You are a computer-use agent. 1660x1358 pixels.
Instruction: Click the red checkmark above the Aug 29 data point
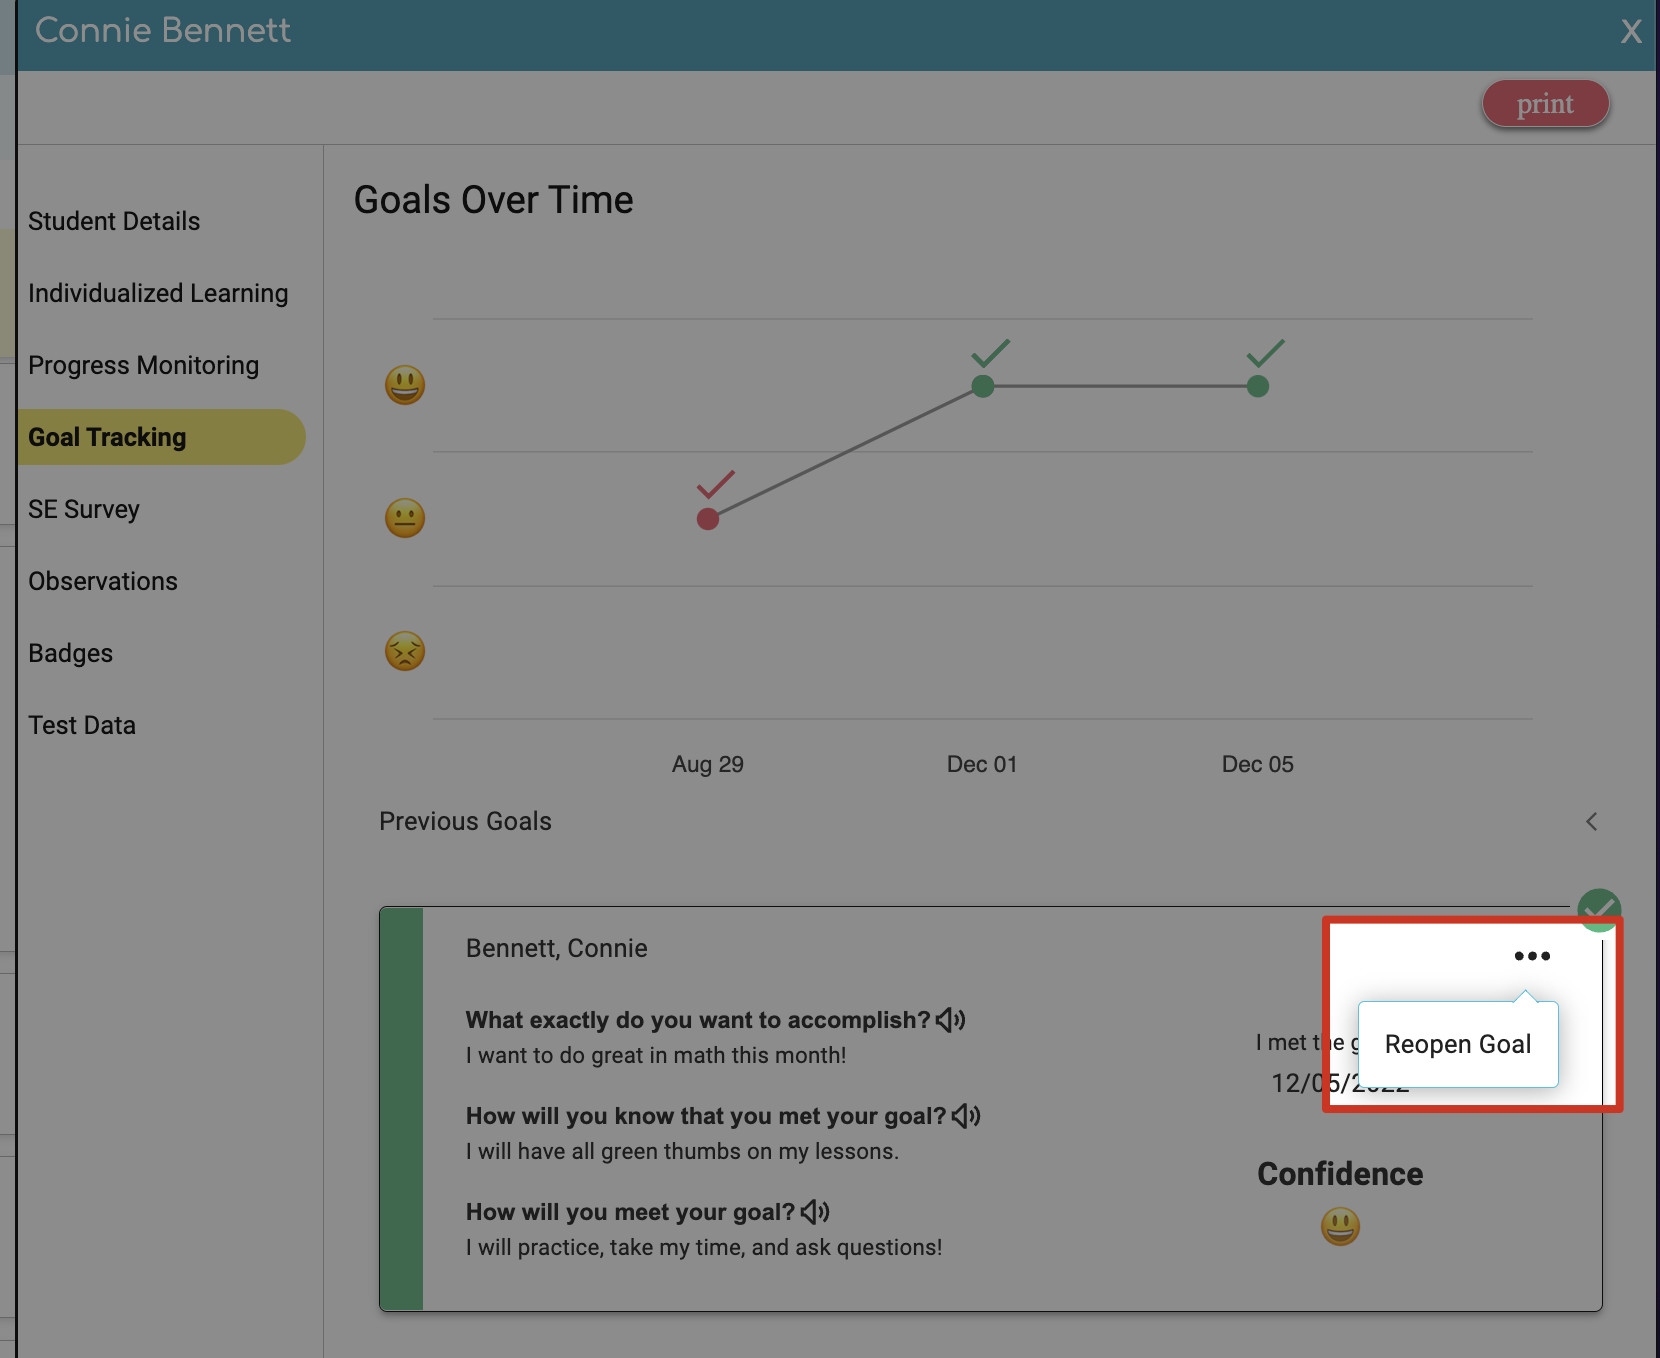coord(715,482)
